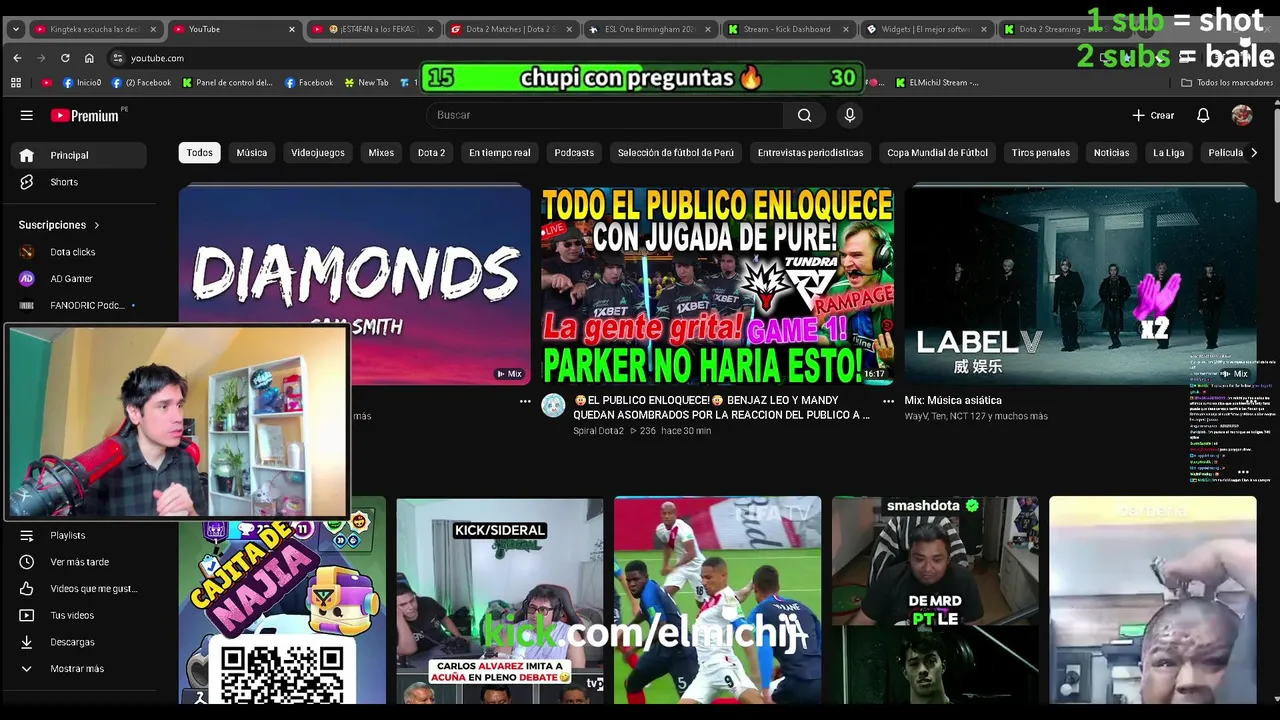Open Playlists in the sidebar

[79, 535]
